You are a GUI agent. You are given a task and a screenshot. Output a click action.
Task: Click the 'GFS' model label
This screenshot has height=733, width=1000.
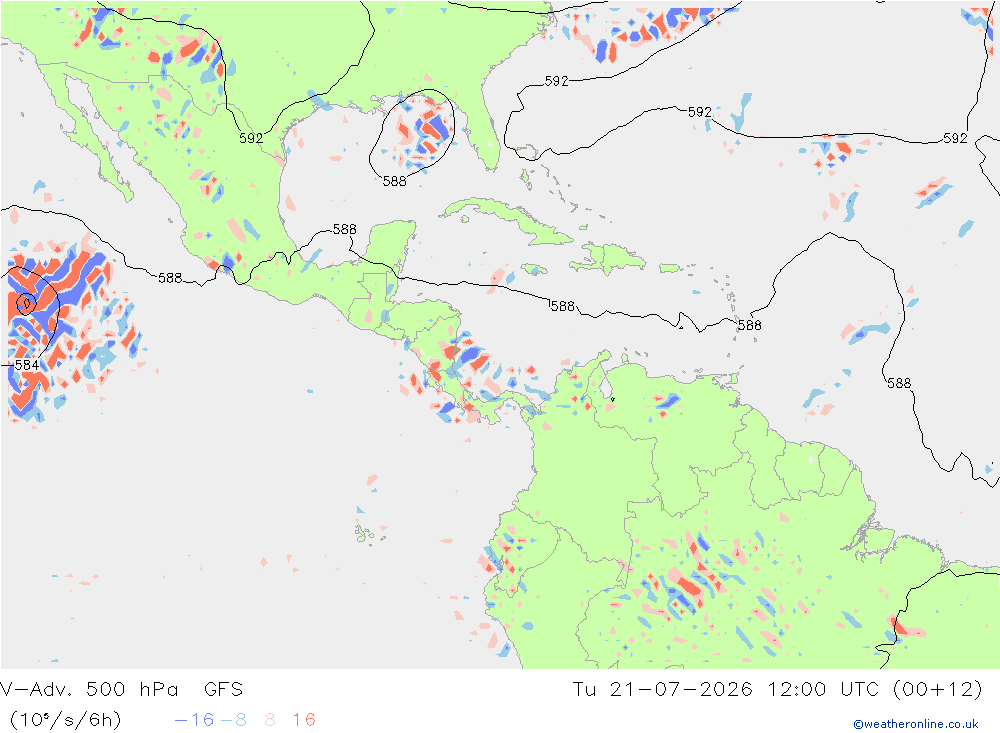pyautogui.click(x=223, y=690)
